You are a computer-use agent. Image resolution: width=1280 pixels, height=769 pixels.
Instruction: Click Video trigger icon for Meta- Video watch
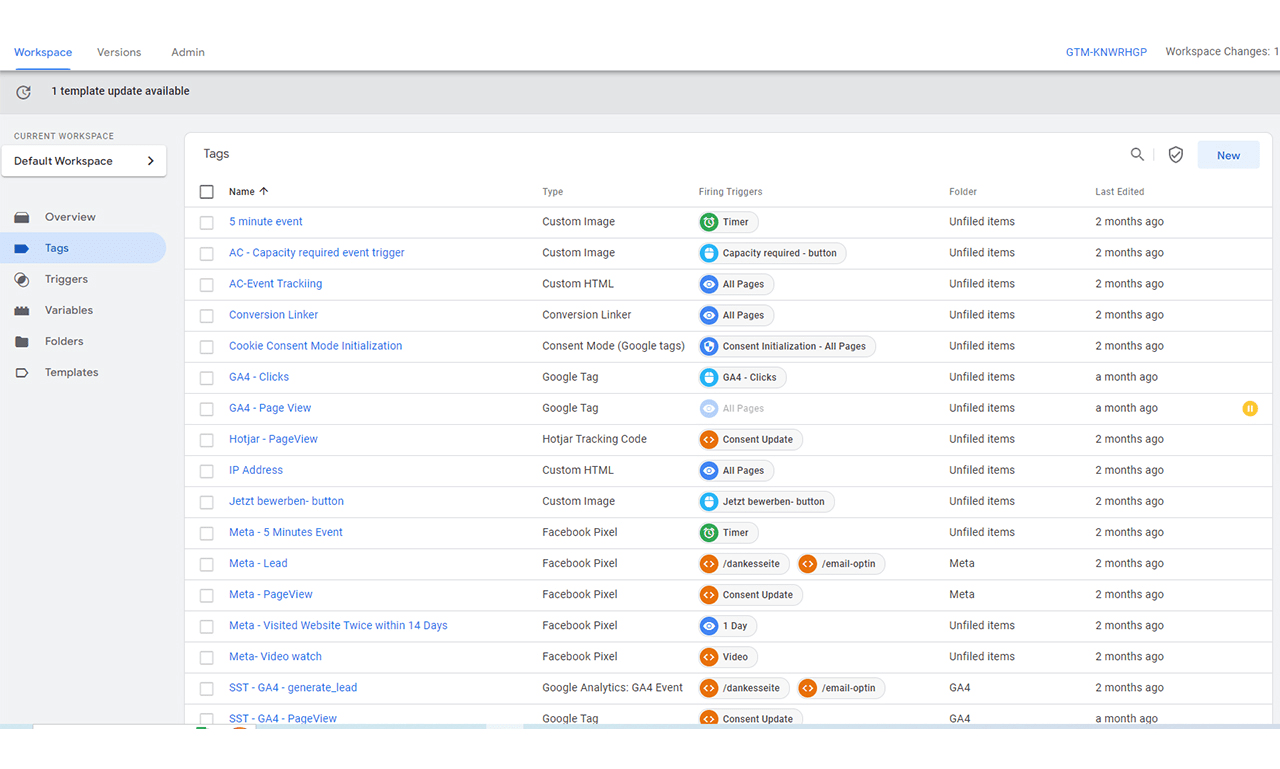(x=709, y=656)
